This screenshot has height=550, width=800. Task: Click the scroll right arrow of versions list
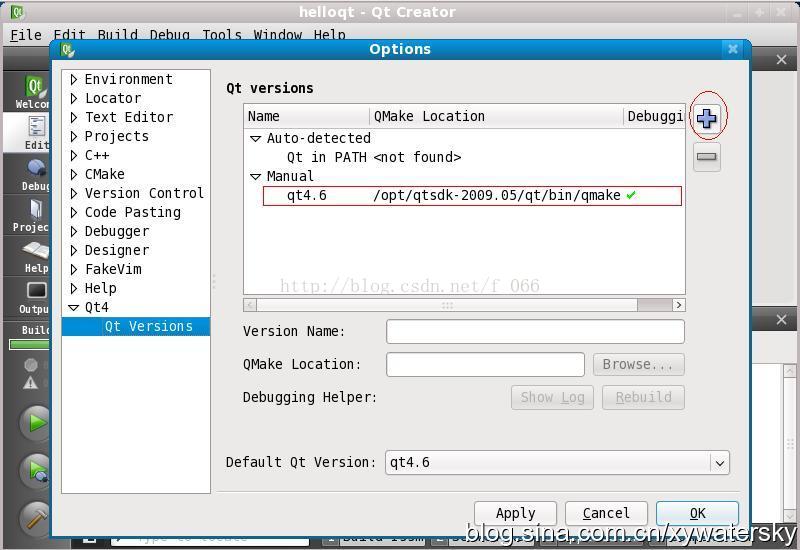point(679,305)
